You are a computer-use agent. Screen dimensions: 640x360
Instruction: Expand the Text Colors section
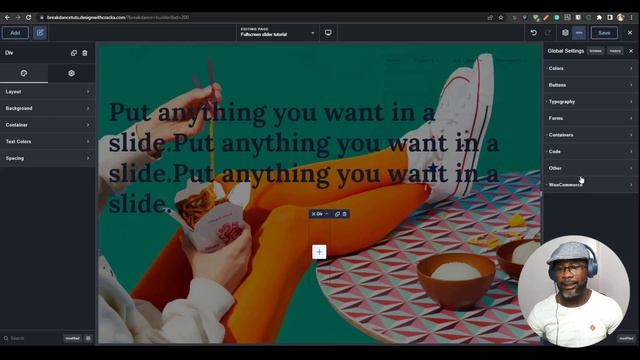click(48, 141)
